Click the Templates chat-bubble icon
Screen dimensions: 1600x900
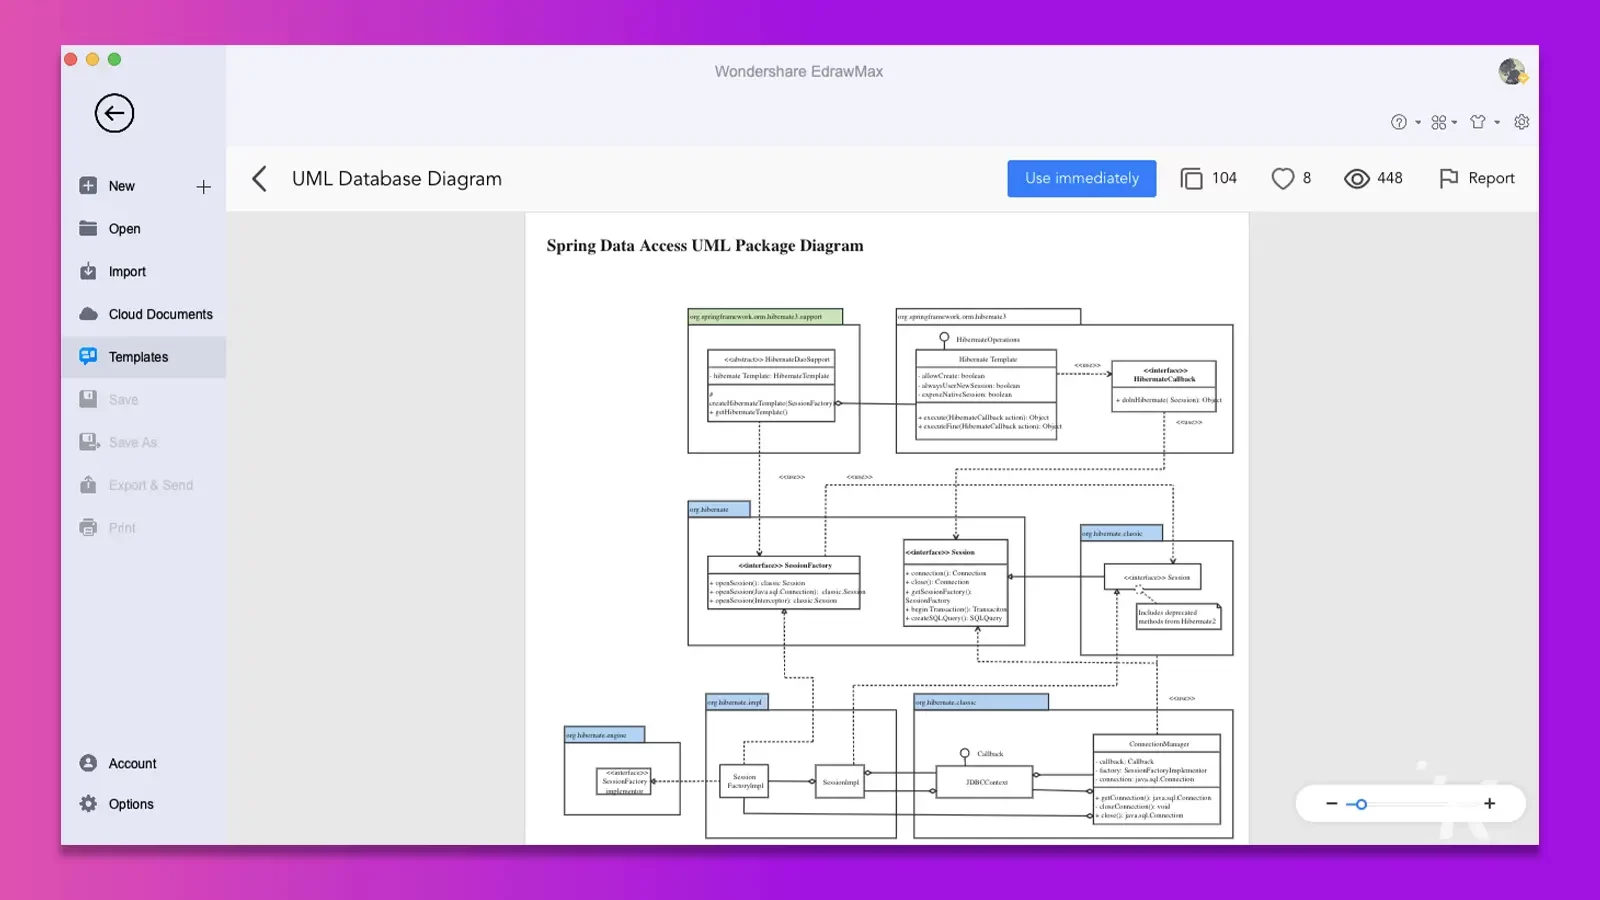coord(88,356)
